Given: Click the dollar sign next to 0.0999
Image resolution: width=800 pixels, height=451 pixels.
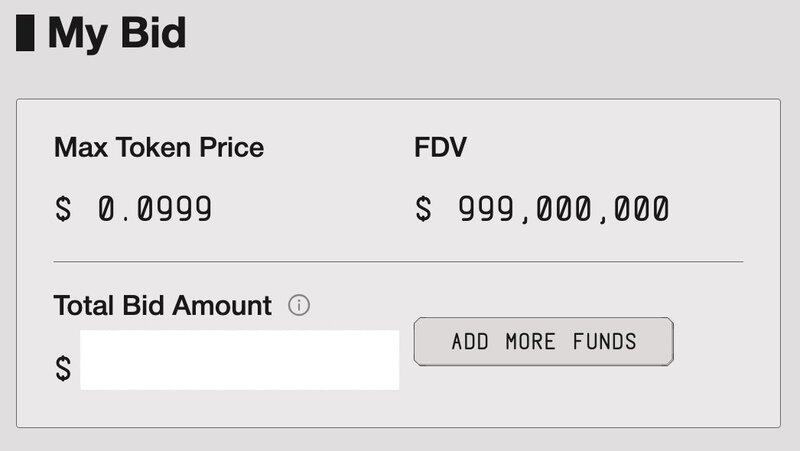Looking at the screenshot, I should 63,209.
